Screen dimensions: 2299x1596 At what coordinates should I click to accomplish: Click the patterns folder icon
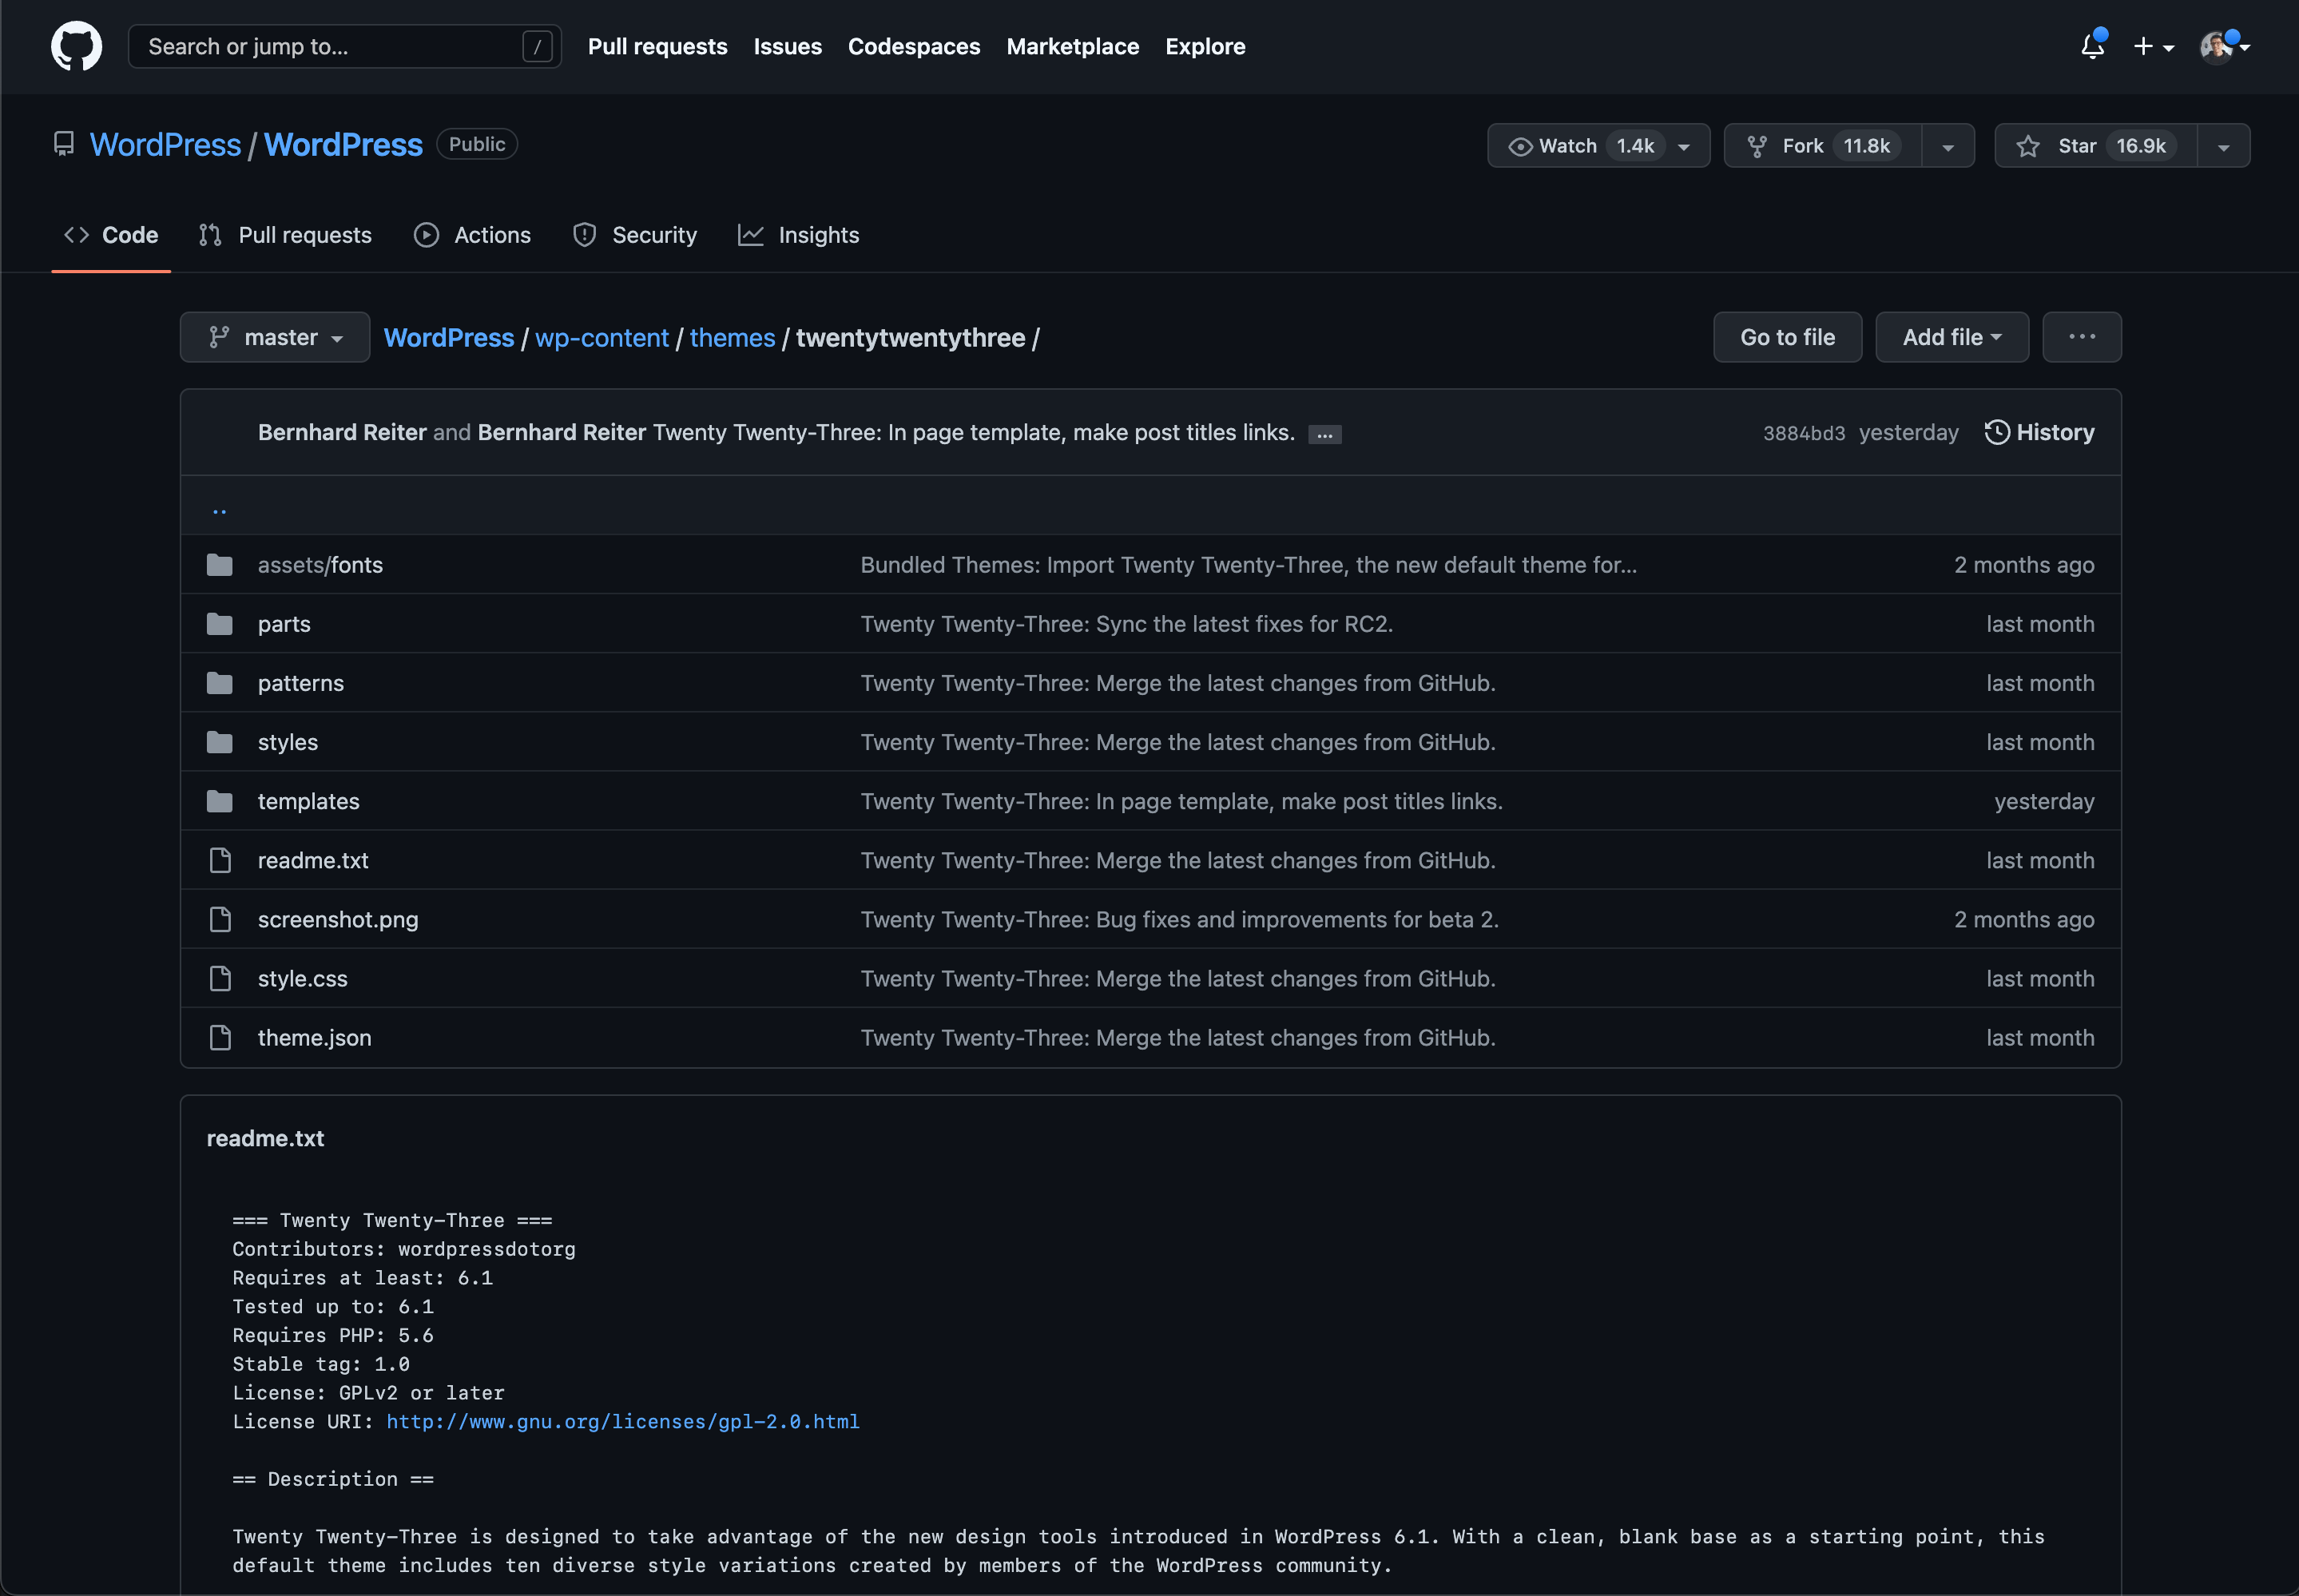(x=220, y=683)
